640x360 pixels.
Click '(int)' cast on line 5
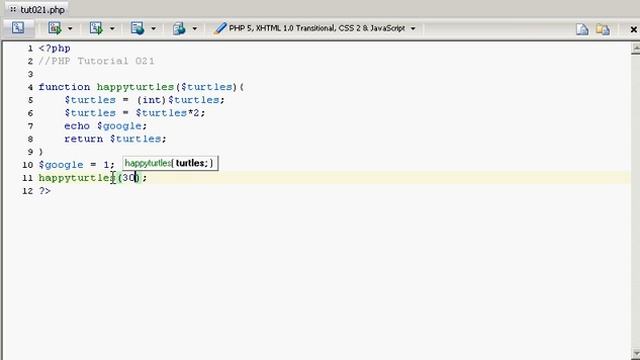[151, 100]
